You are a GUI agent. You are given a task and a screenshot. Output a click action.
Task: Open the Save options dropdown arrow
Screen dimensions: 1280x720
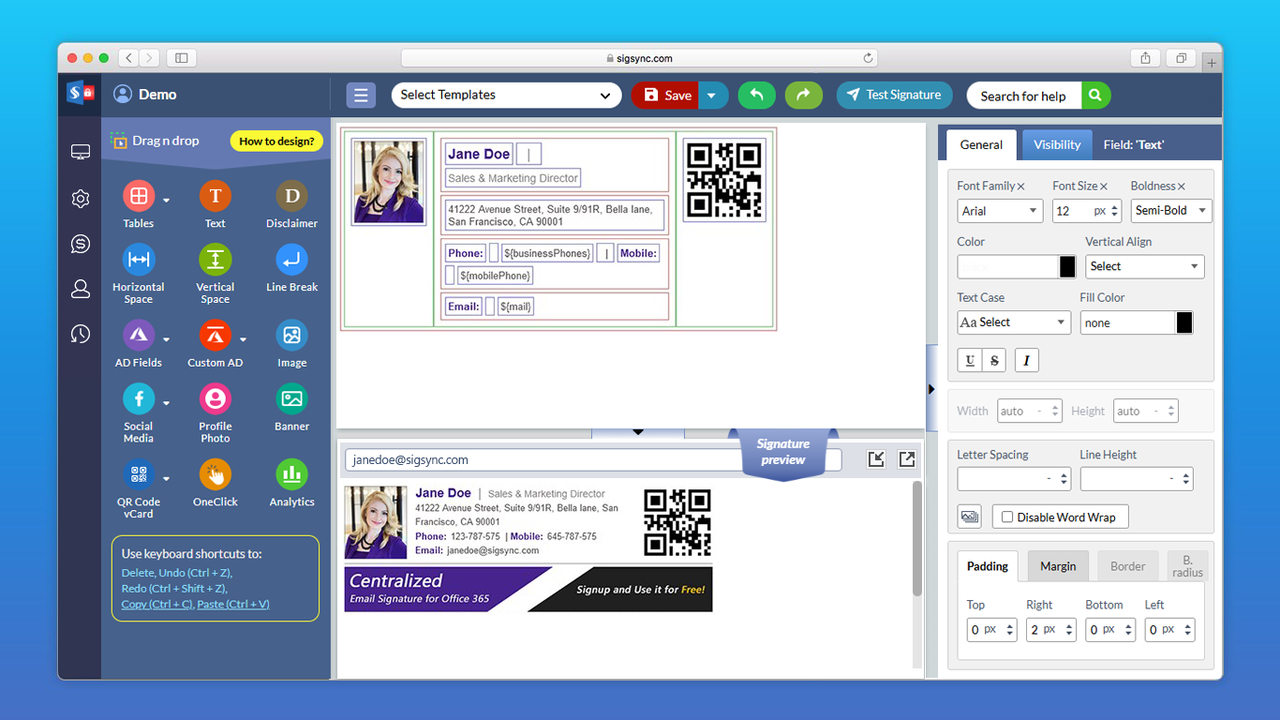pos(712,95)
